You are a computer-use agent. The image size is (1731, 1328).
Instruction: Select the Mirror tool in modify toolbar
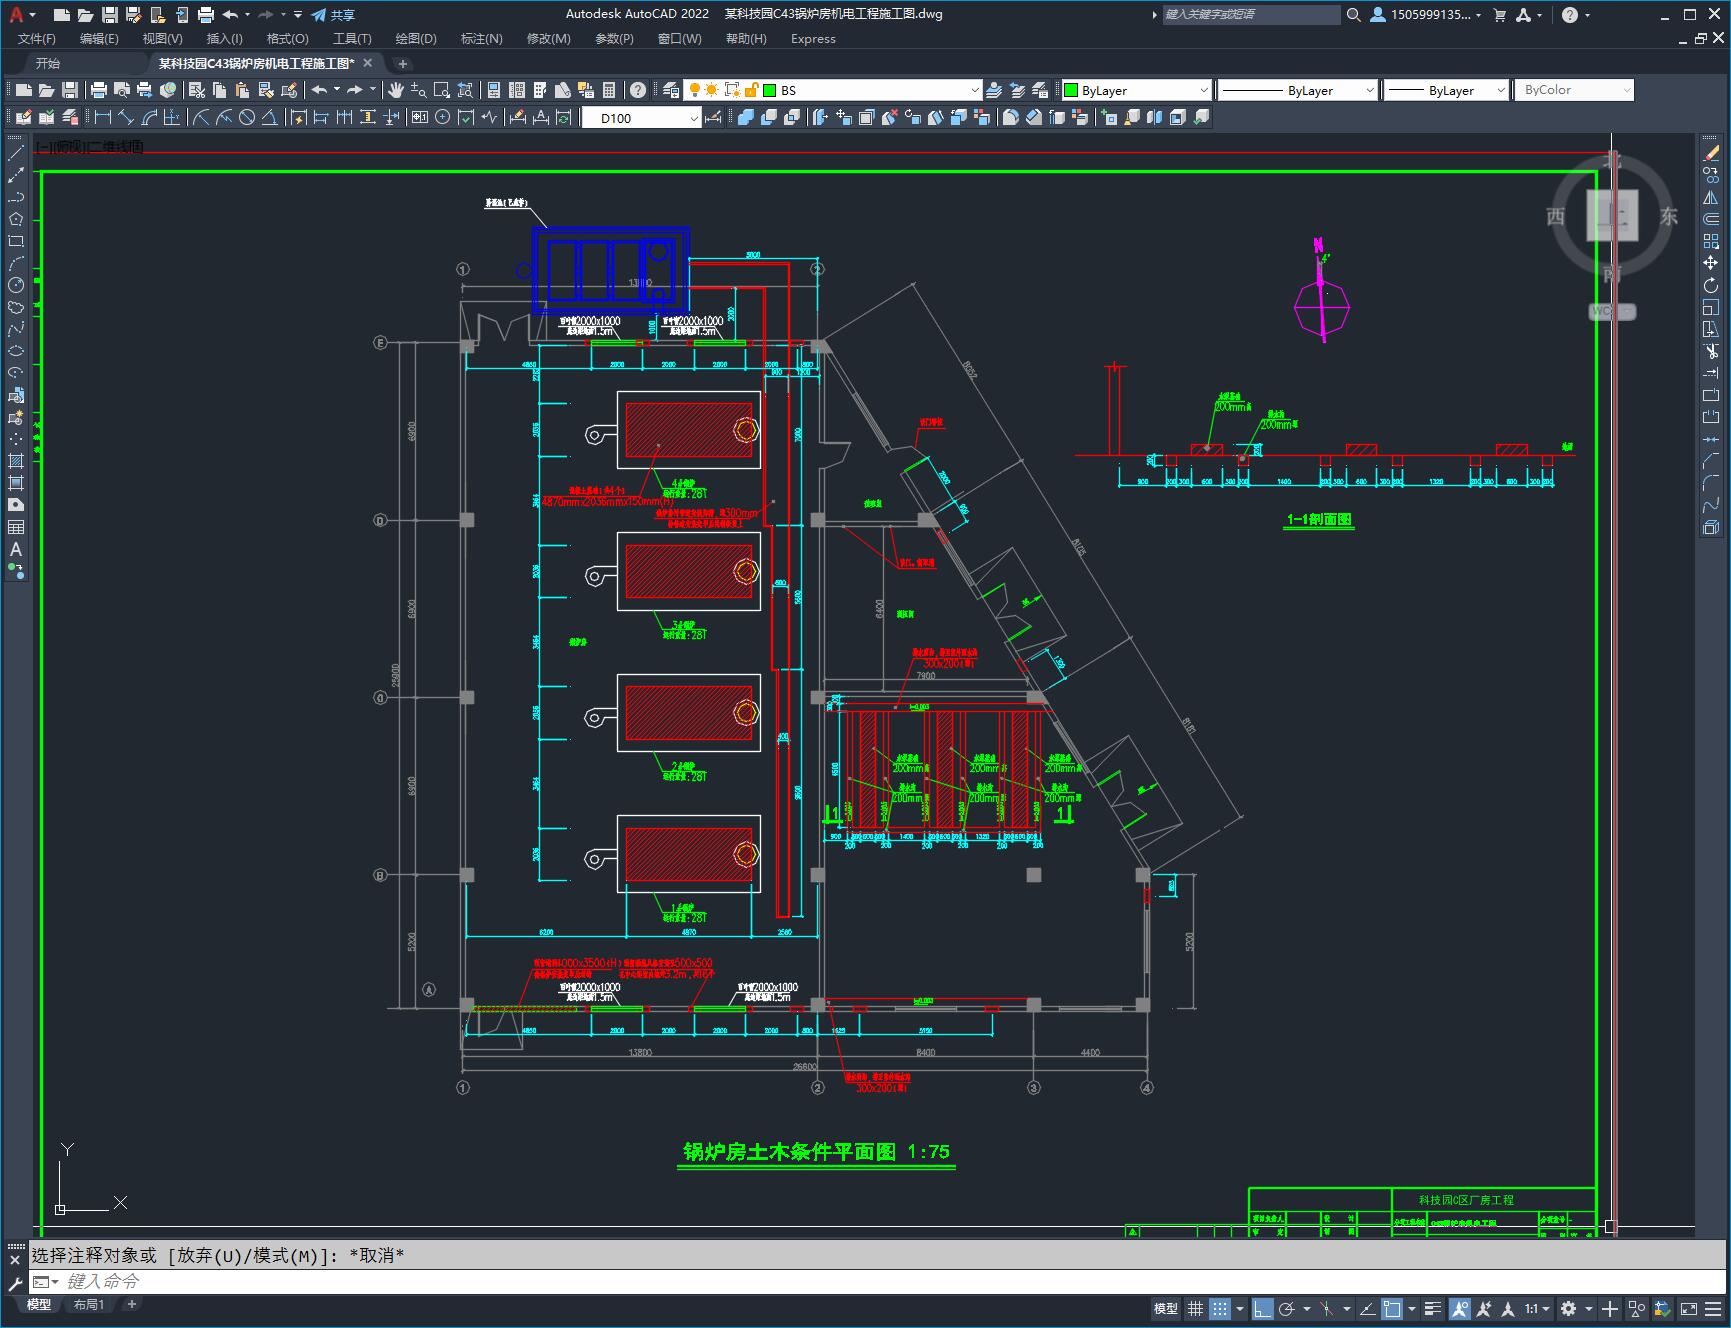click(1711, 197)
